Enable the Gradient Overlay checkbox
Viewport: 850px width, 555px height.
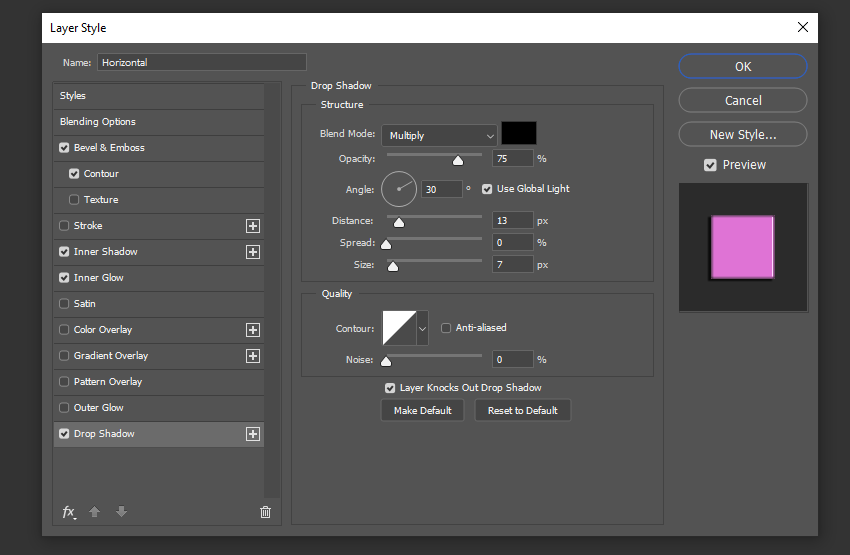(x=64, y=356)
